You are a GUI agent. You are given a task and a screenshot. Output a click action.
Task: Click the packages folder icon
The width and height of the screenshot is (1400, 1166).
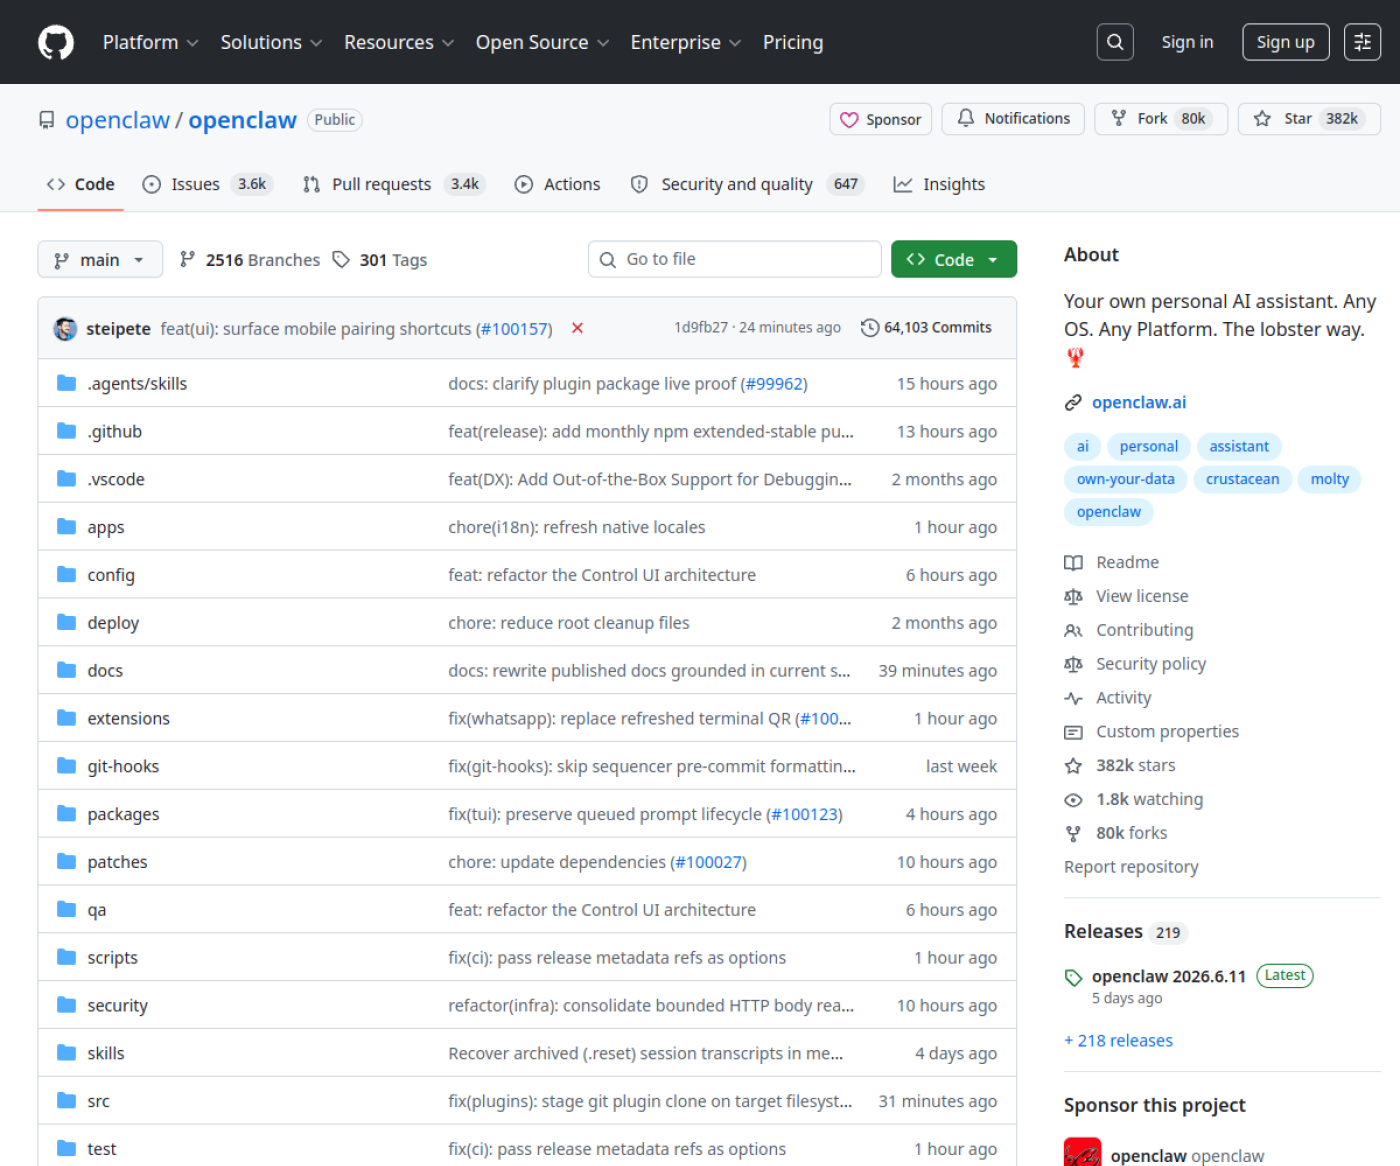(67, 814)
